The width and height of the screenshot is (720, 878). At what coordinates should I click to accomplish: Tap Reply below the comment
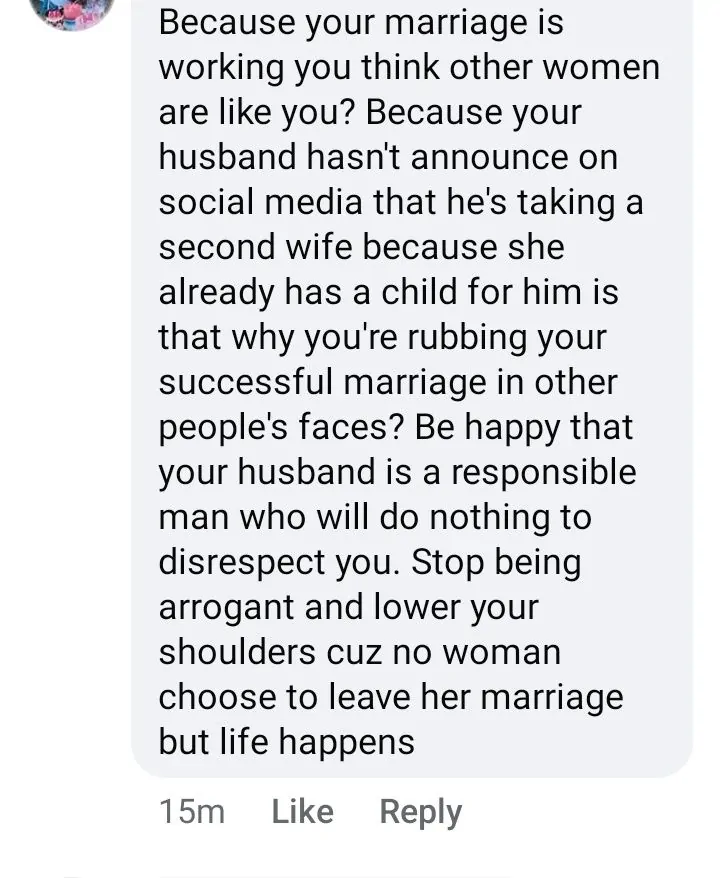(x=420, y=813)
